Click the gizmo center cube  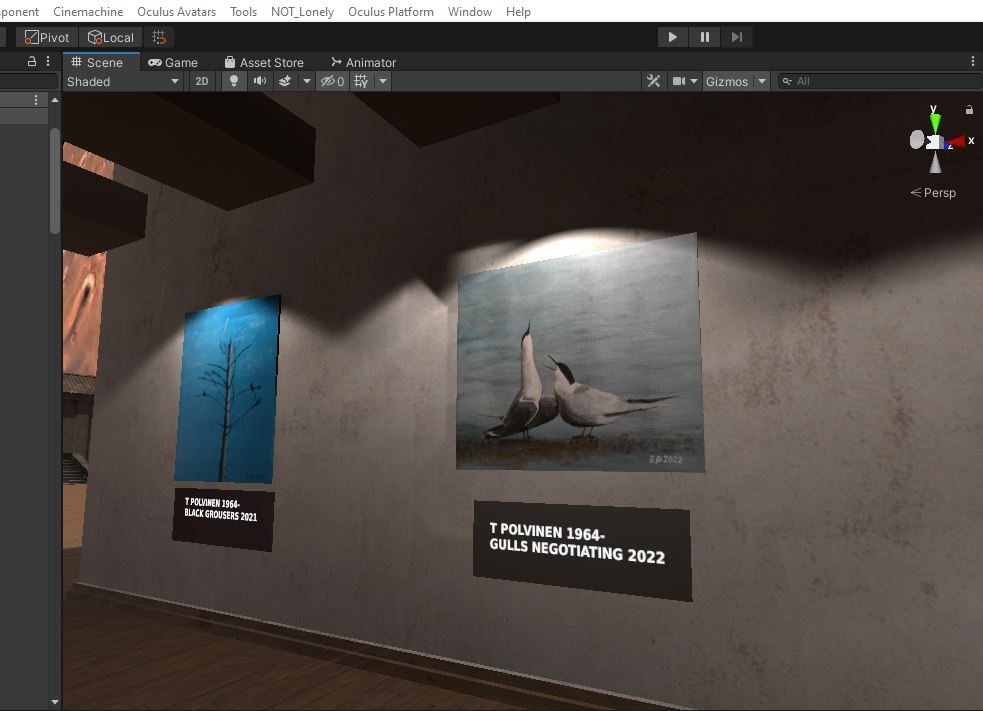tap(934, 143)
